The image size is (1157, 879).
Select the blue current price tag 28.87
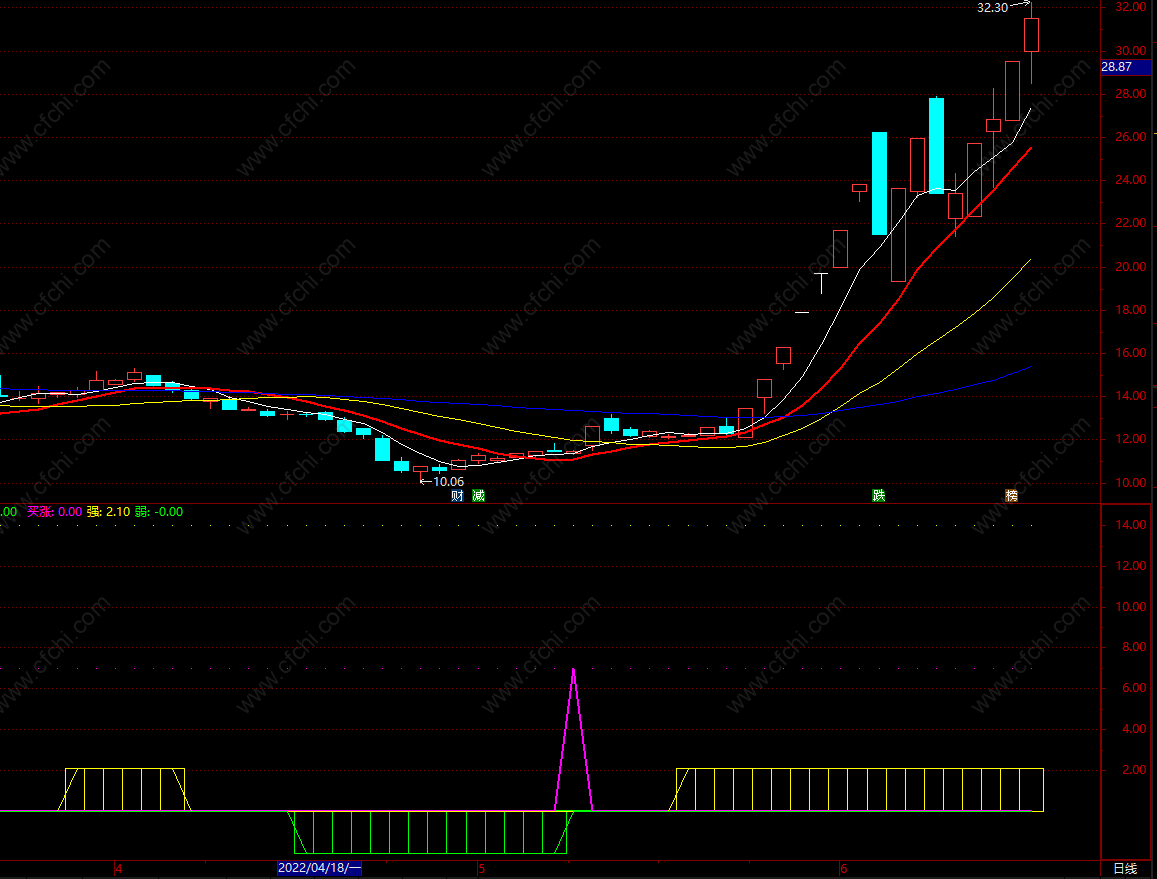(x=1125, y=67)
